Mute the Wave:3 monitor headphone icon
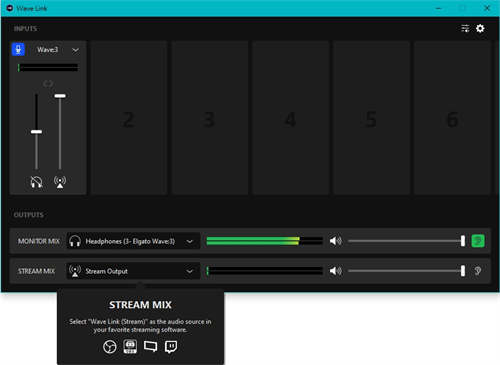The image size is (500, 365). click(36, 182)
